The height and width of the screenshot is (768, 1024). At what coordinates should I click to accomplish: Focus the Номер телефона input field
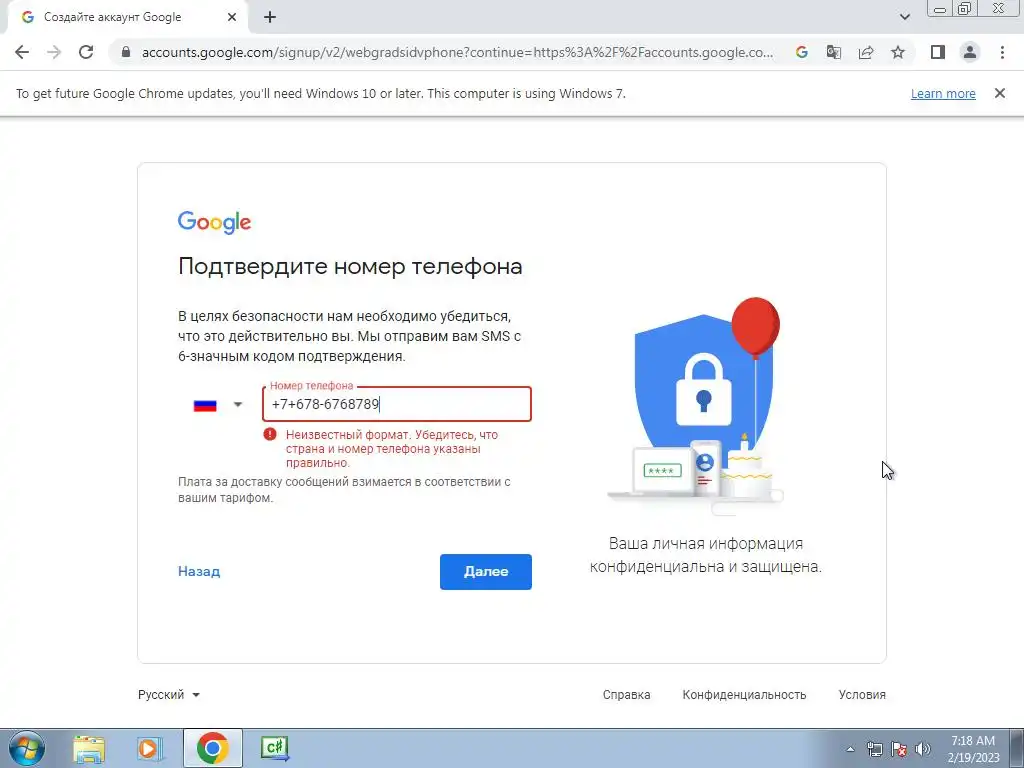click(x=396, y=404)
